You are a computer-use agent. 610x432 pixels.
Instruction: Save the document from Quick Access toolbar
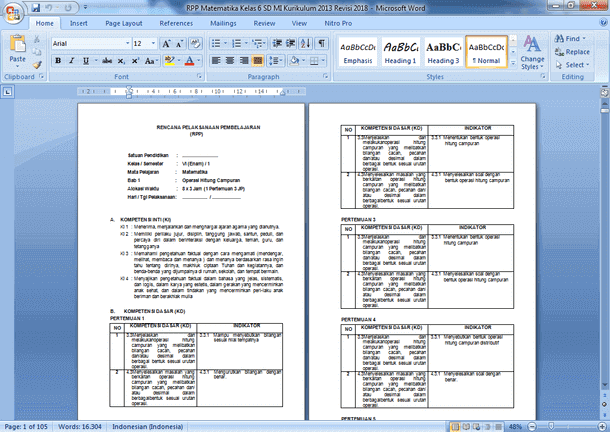tap(36, 7)
